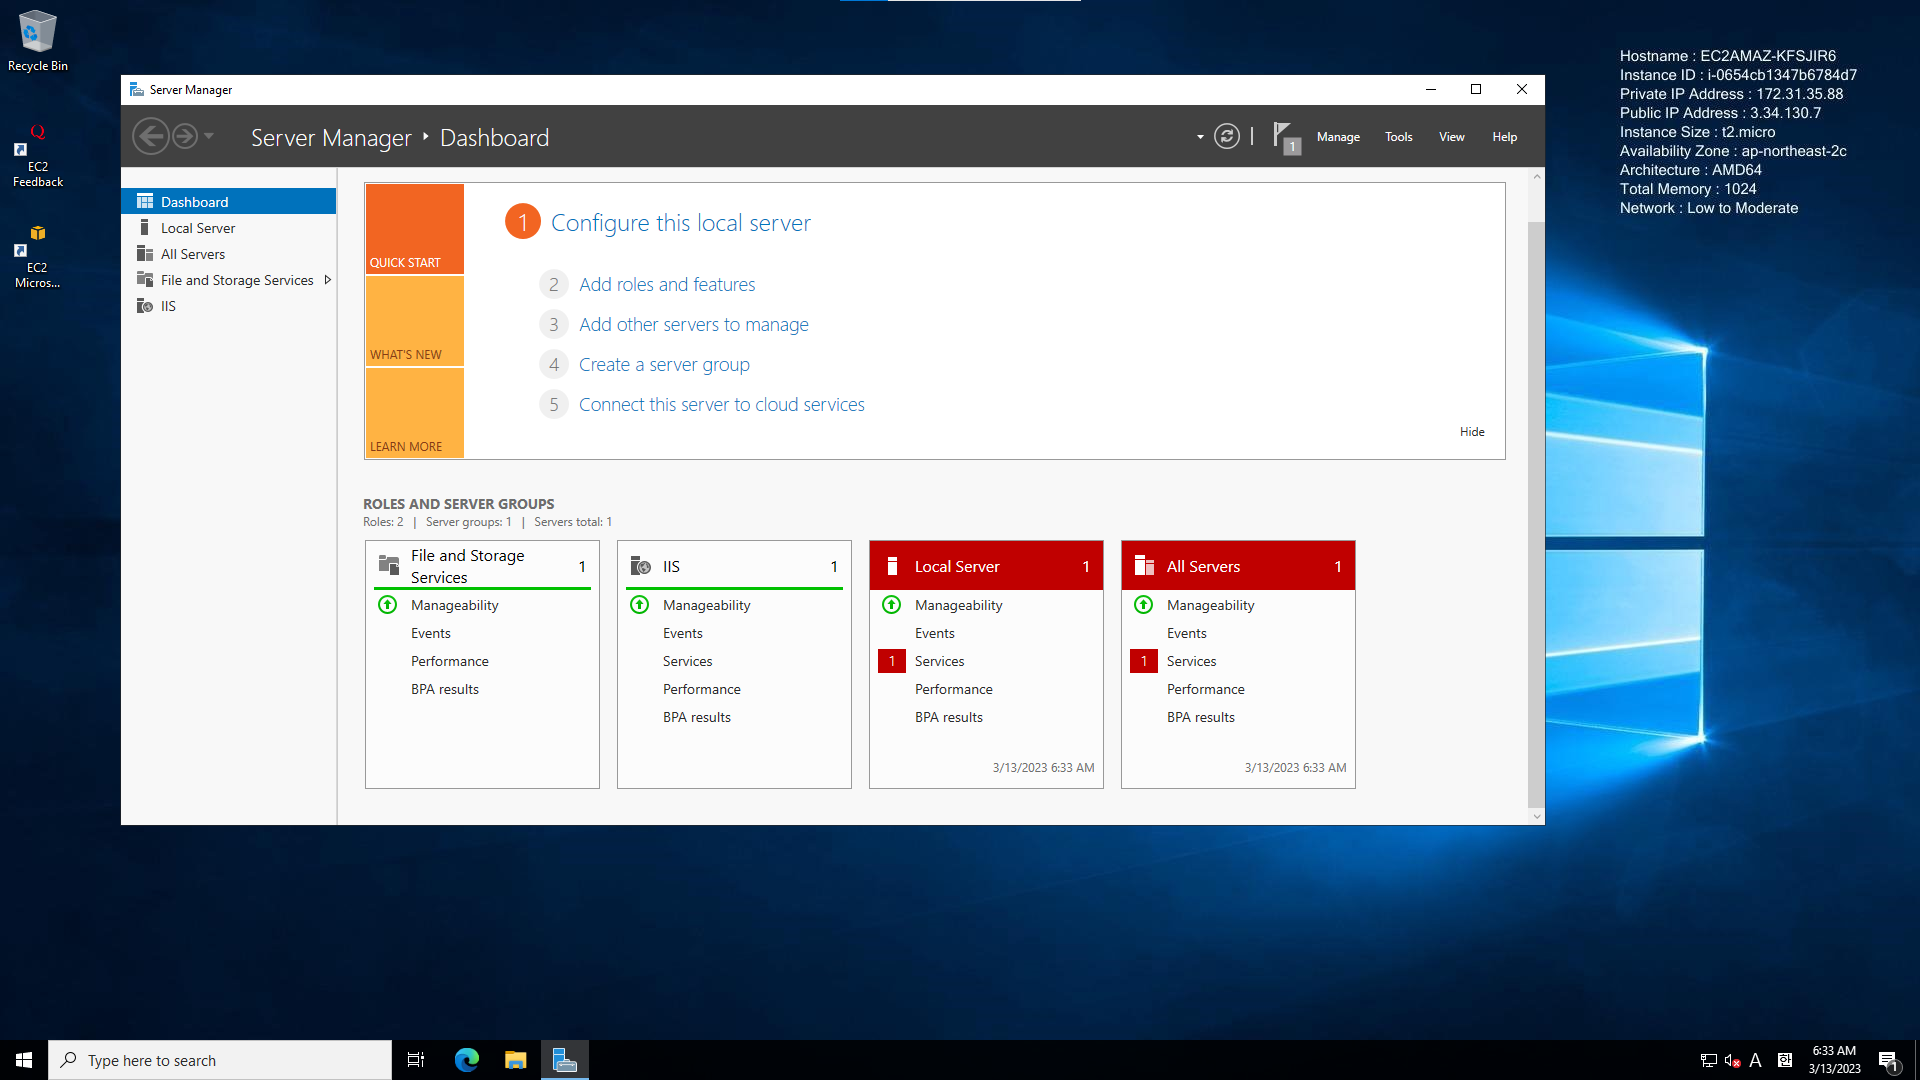Launch Microsoft Edge from the taskbar
This screenshot has width=1920, height=1080.
467,1060
